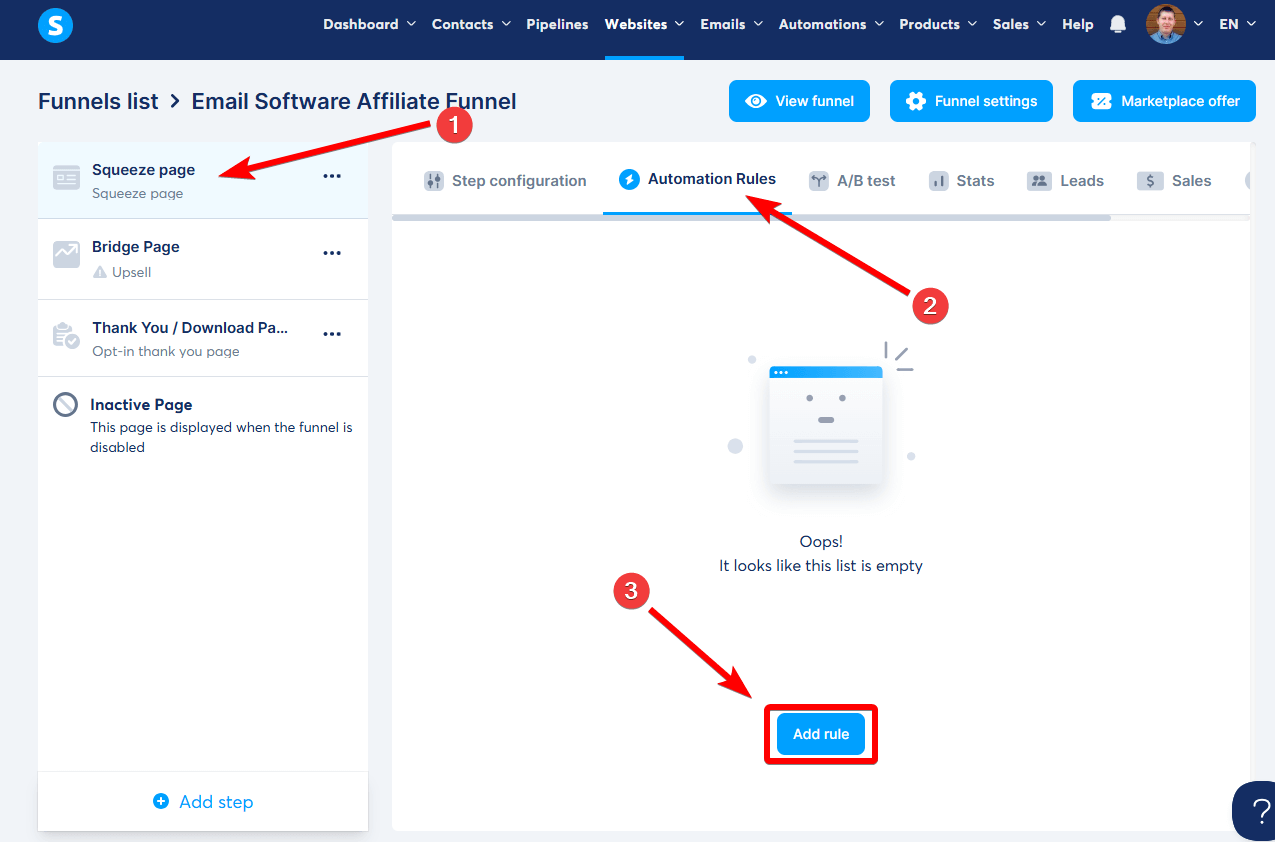The width and height of the screenshot is (1275, 842).
Task: Go back to Funnels list breadcrumb
Action: click(98, 101)
